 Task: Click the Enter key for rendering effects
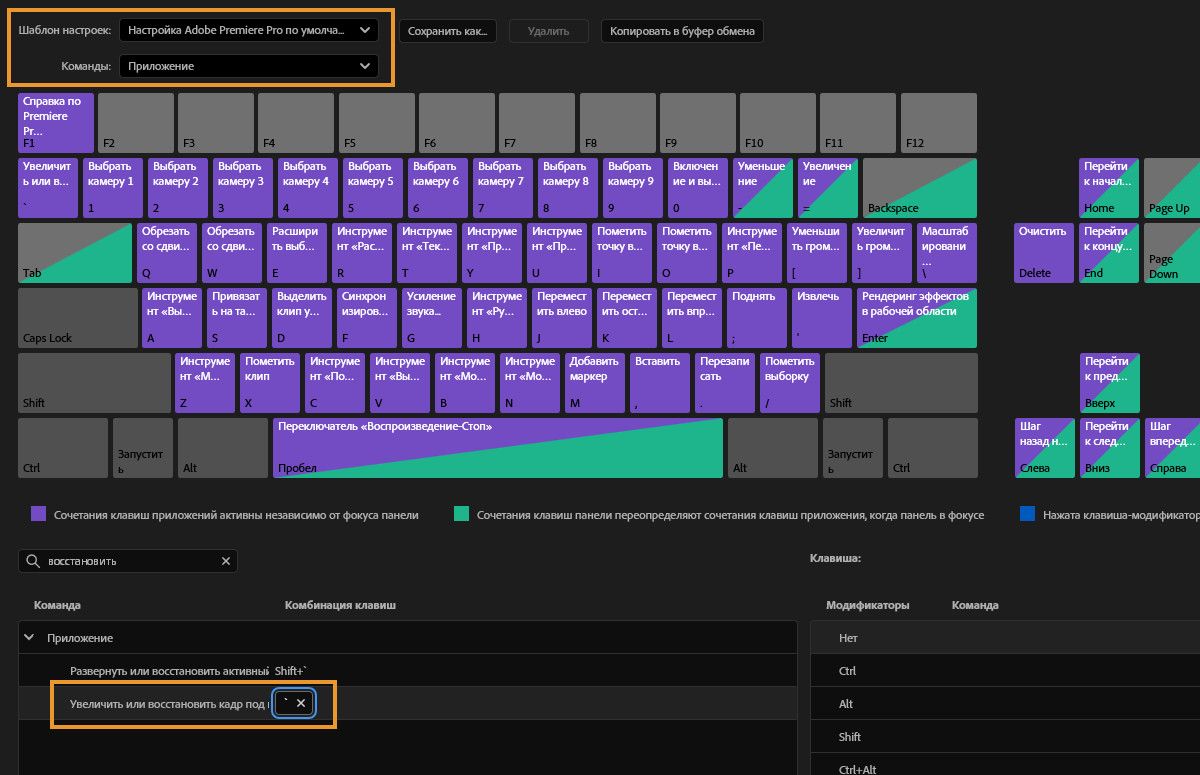coord(915,317)
